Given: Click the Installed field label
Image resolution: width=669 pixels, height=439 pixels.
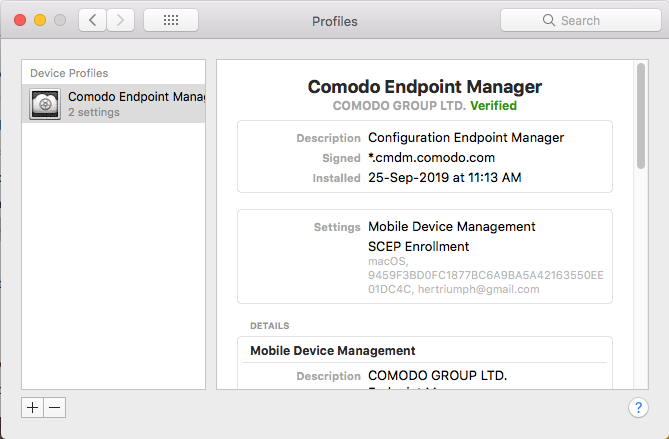Looking at the screenshot, I should tap(336, 178).
